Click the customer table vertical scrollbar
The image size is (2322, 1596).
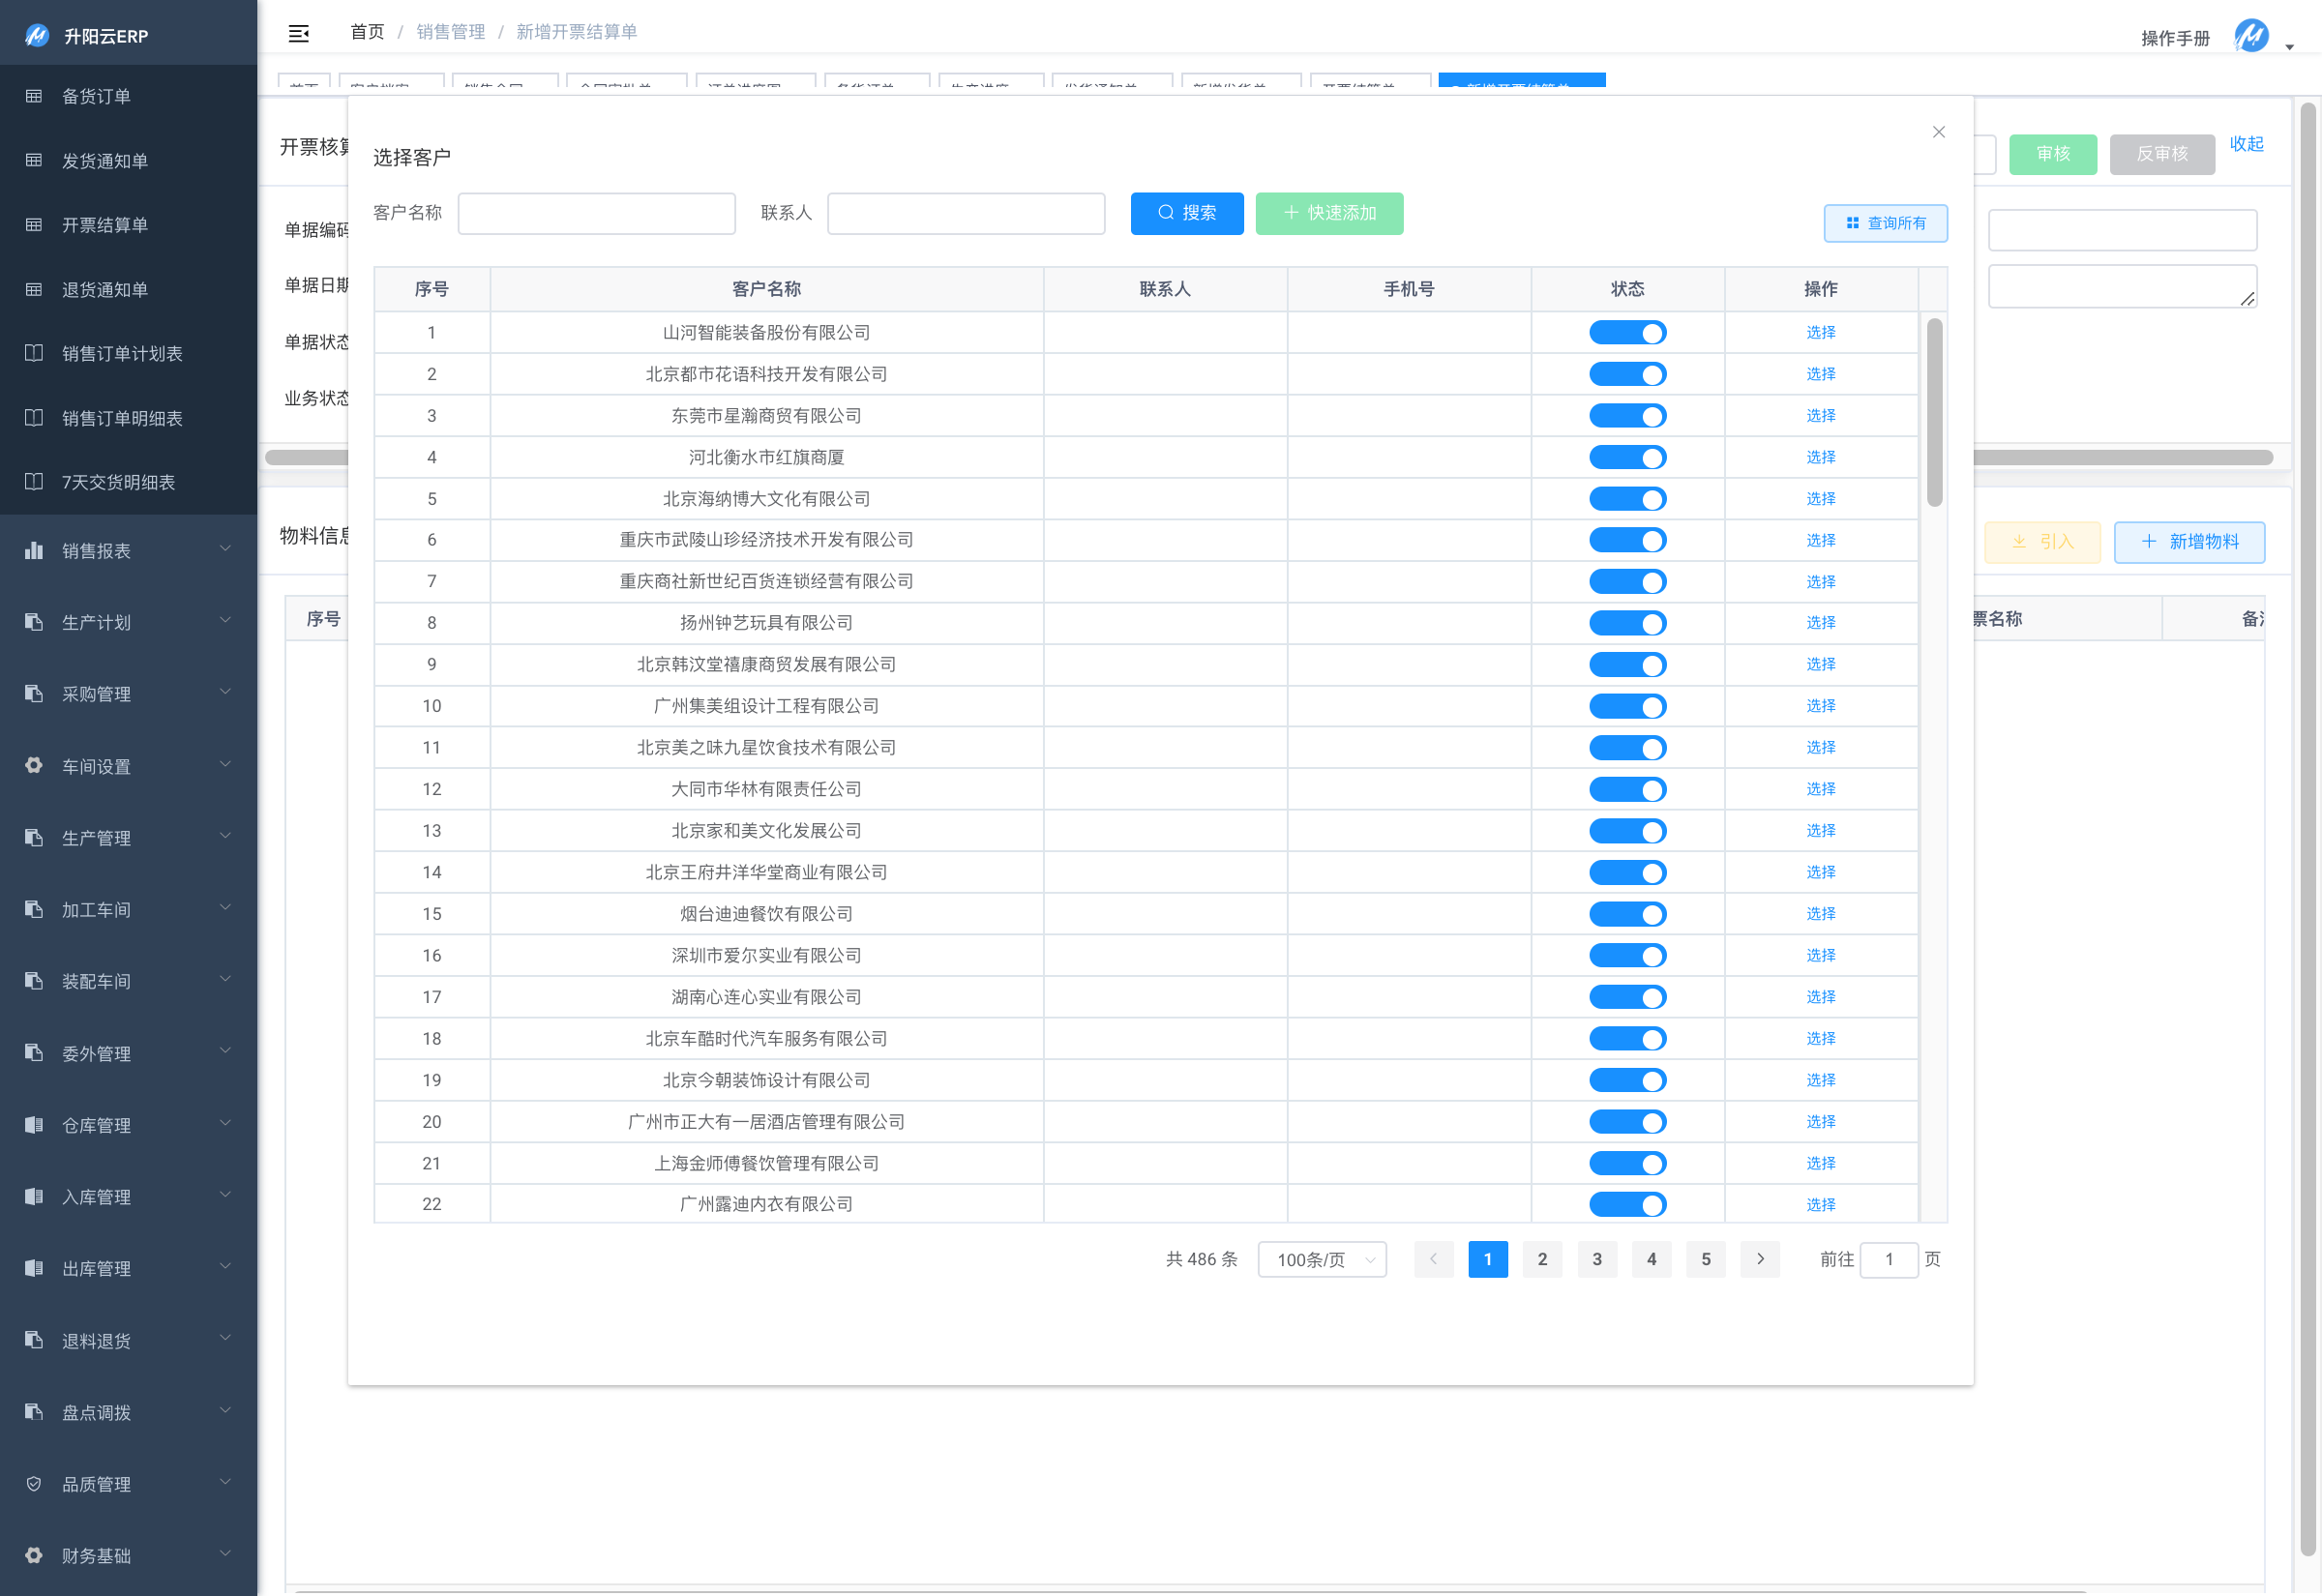pos(1934,412)
